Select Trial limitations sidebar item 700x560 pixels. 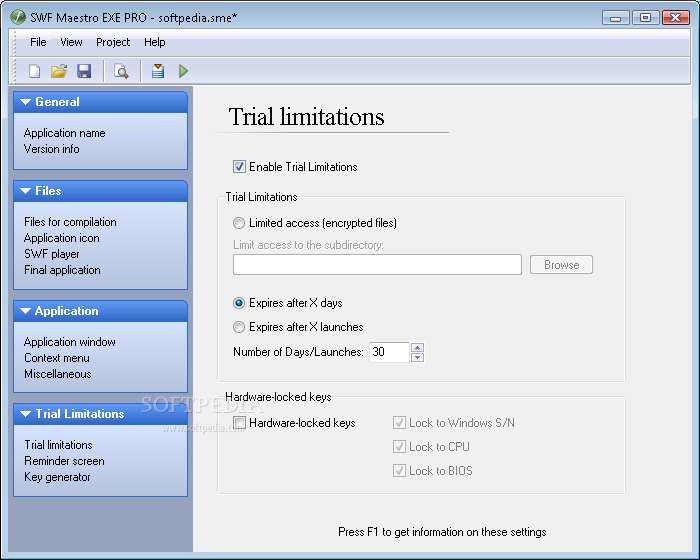tap(58, 445)
